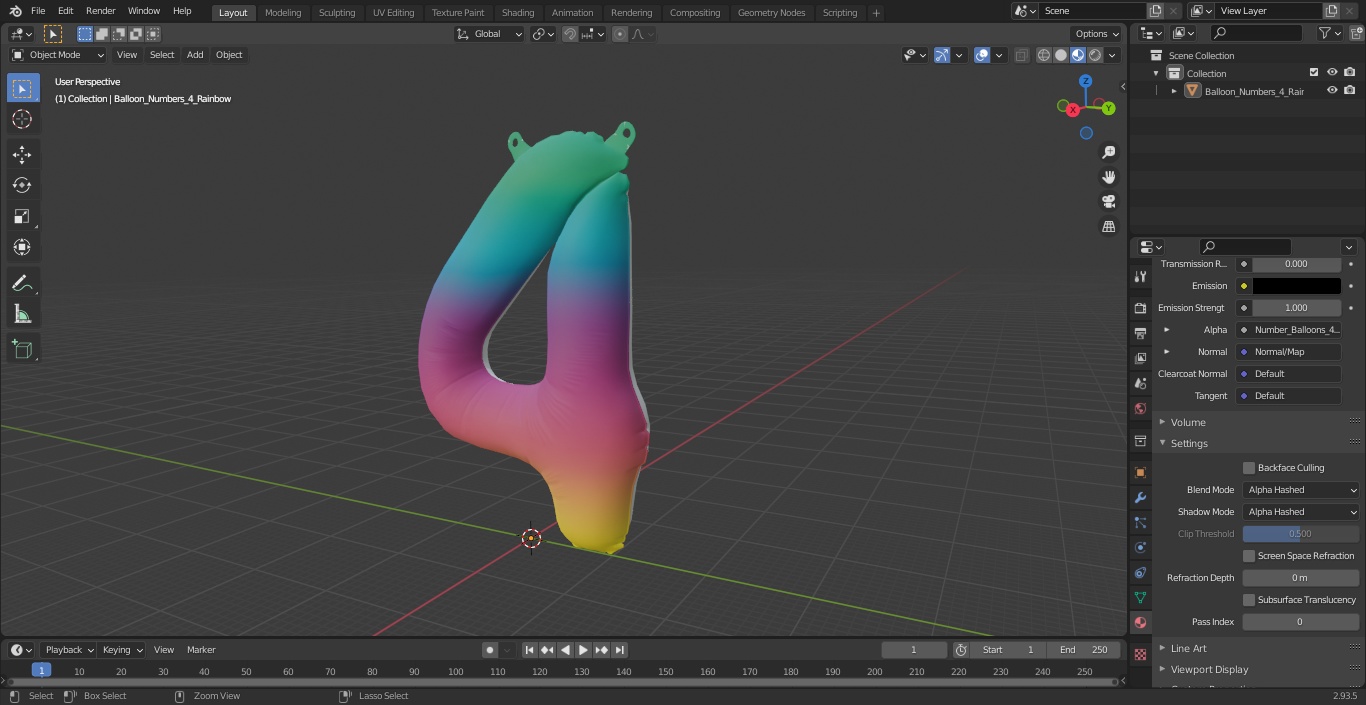Open the Render menu
The height and width of the screenshot is (705, 1366).
coord(100,11)
